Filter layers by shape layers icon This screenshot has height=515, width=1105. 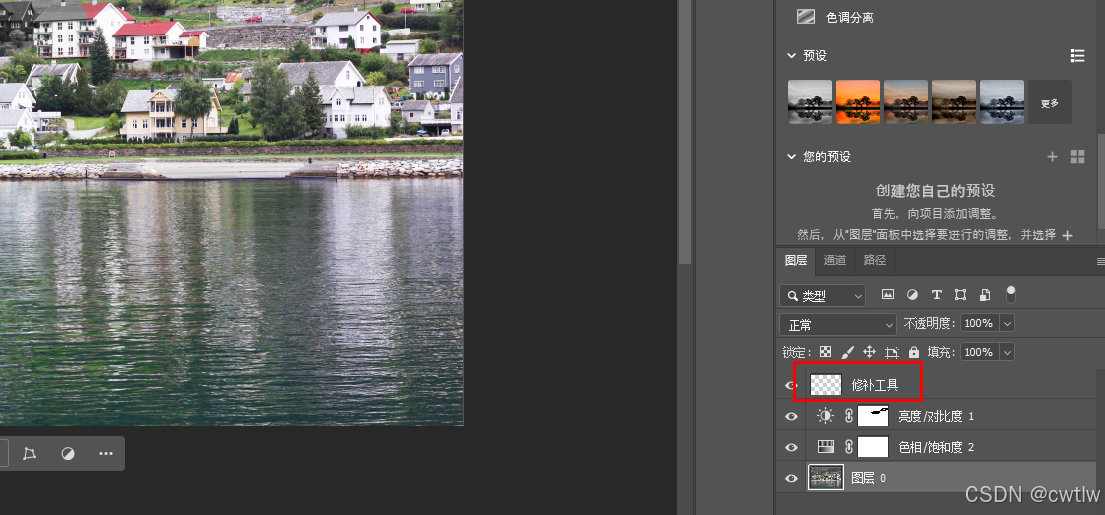(961, 294)
